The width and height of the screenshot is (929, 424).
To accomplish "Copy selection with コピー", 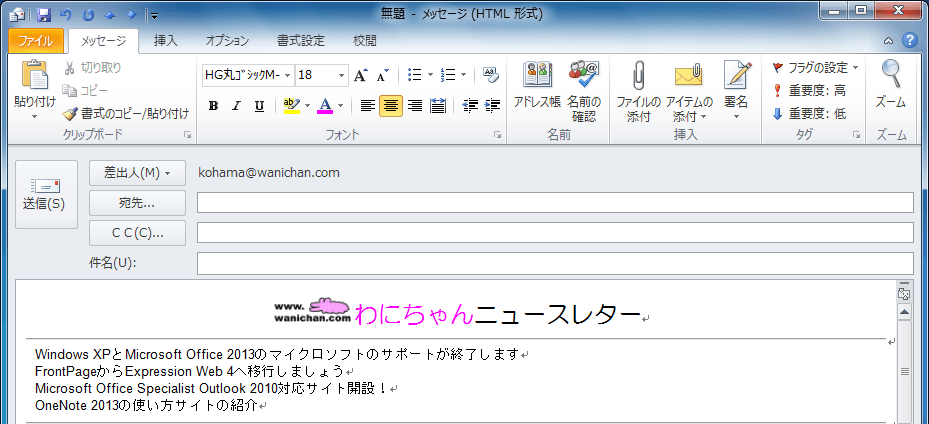I will pyautogui.click(x=85, y=91).
